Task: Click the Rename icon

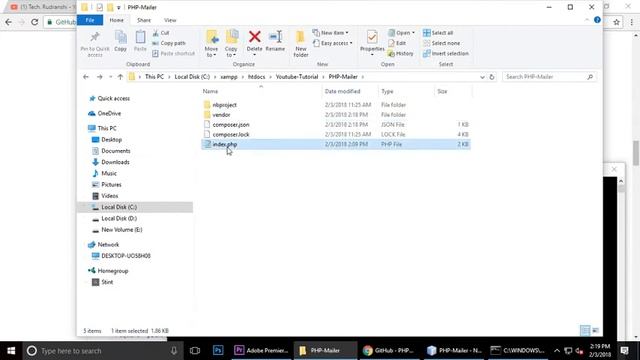Action: coord(276,37)
